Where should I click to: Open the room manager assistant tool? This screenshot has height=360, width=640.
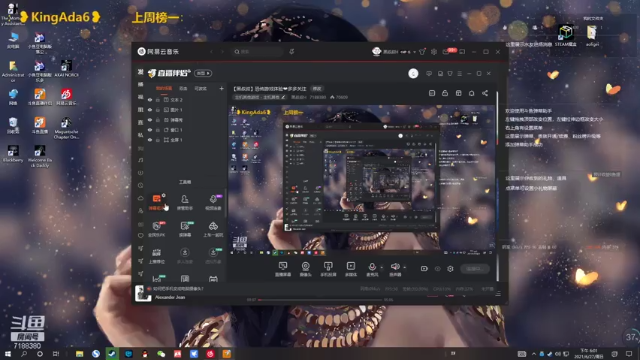[x=184, y=202]
